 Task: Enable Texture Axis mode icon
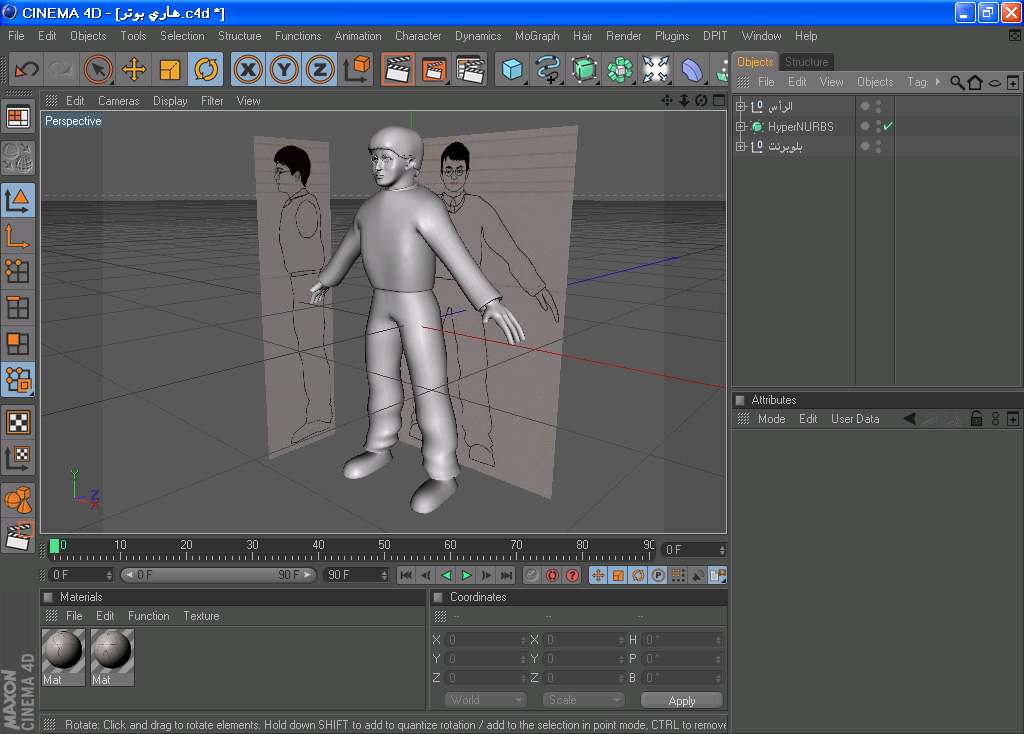(x=18, y=458)
